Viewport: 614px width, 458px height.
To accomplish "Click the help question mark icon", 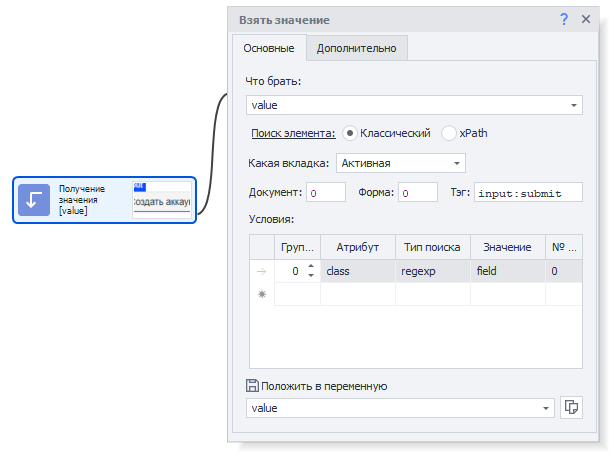I will [x=564, y=19].
